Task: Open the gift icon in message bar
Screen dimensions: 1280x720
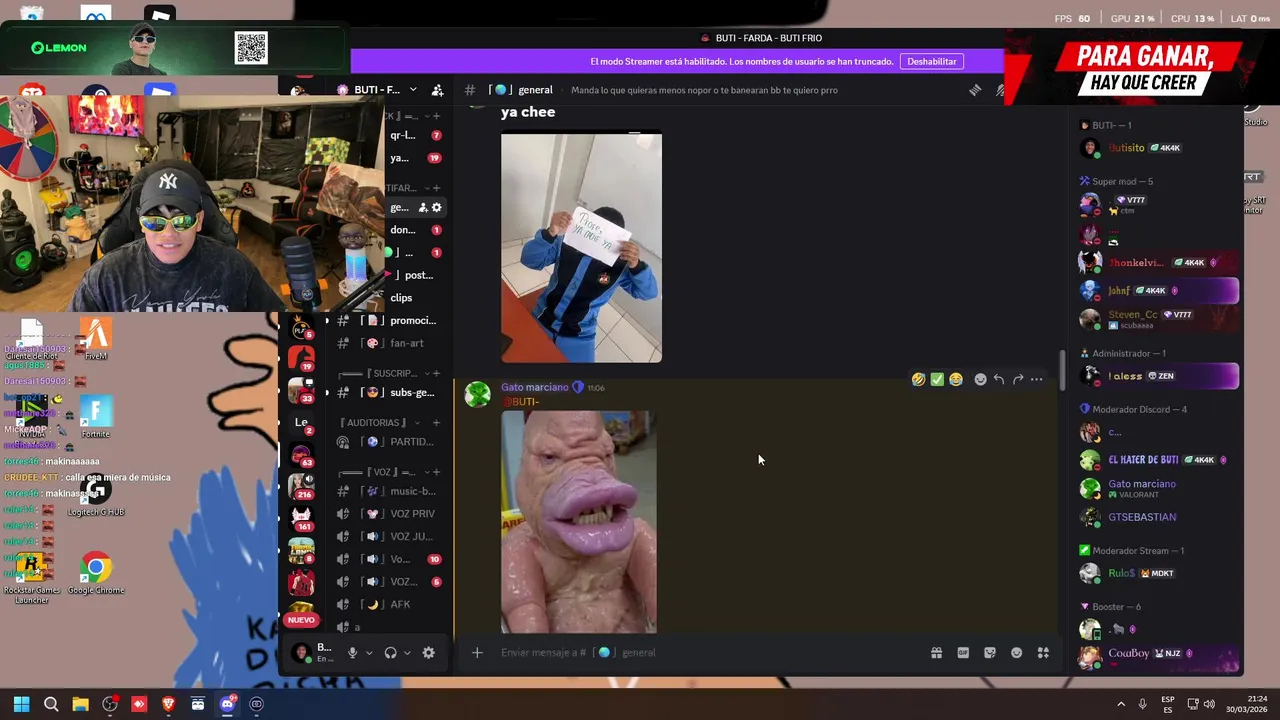Action: (936, 653)
